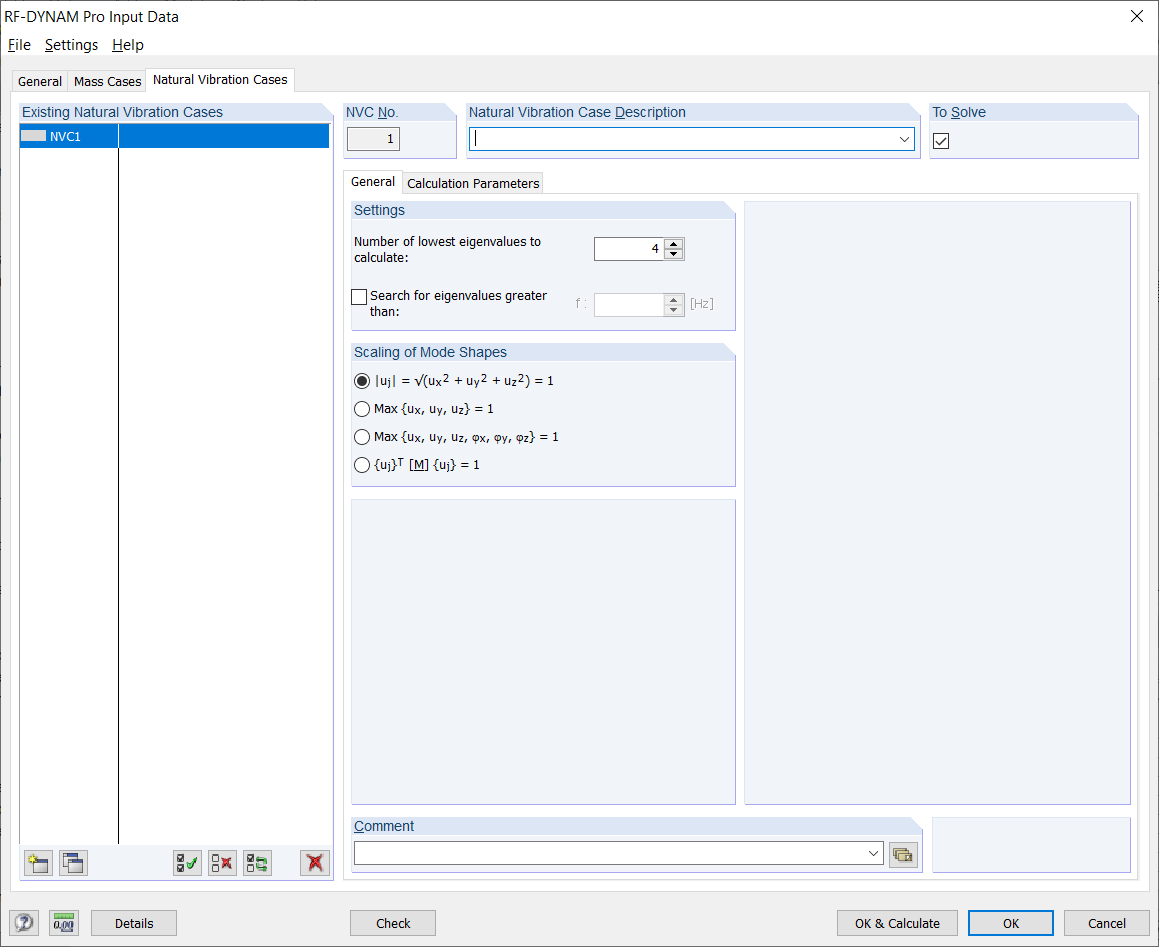Click the eigenvalues count input field
Screen dimensions: 1159x947
629,249
